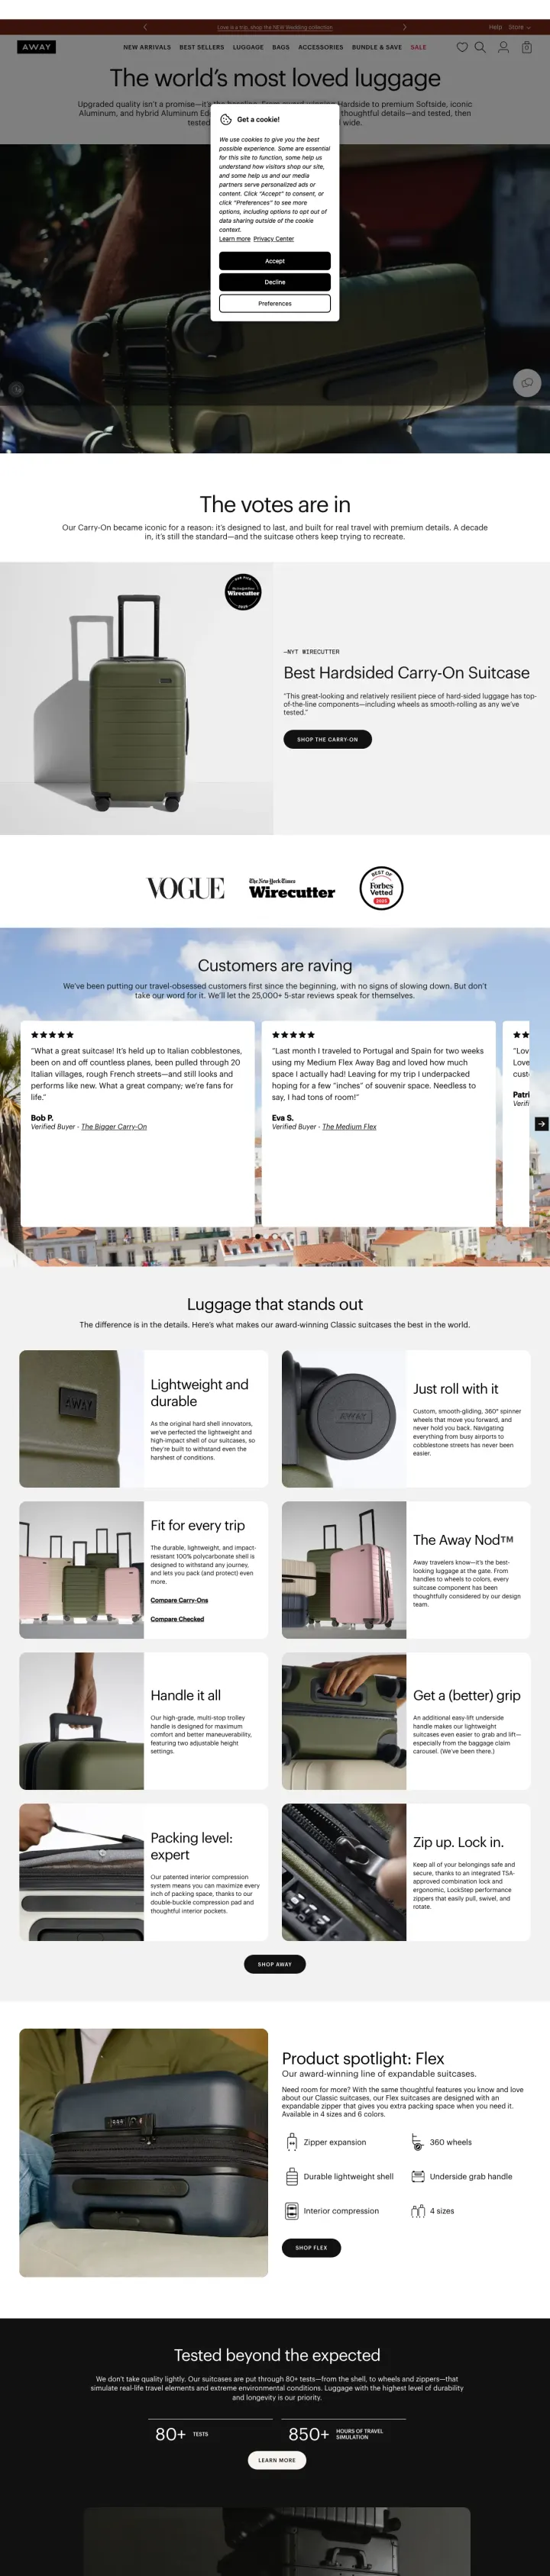Click the Shop Flex button

pyautogui.click(x=311, y=2247)
